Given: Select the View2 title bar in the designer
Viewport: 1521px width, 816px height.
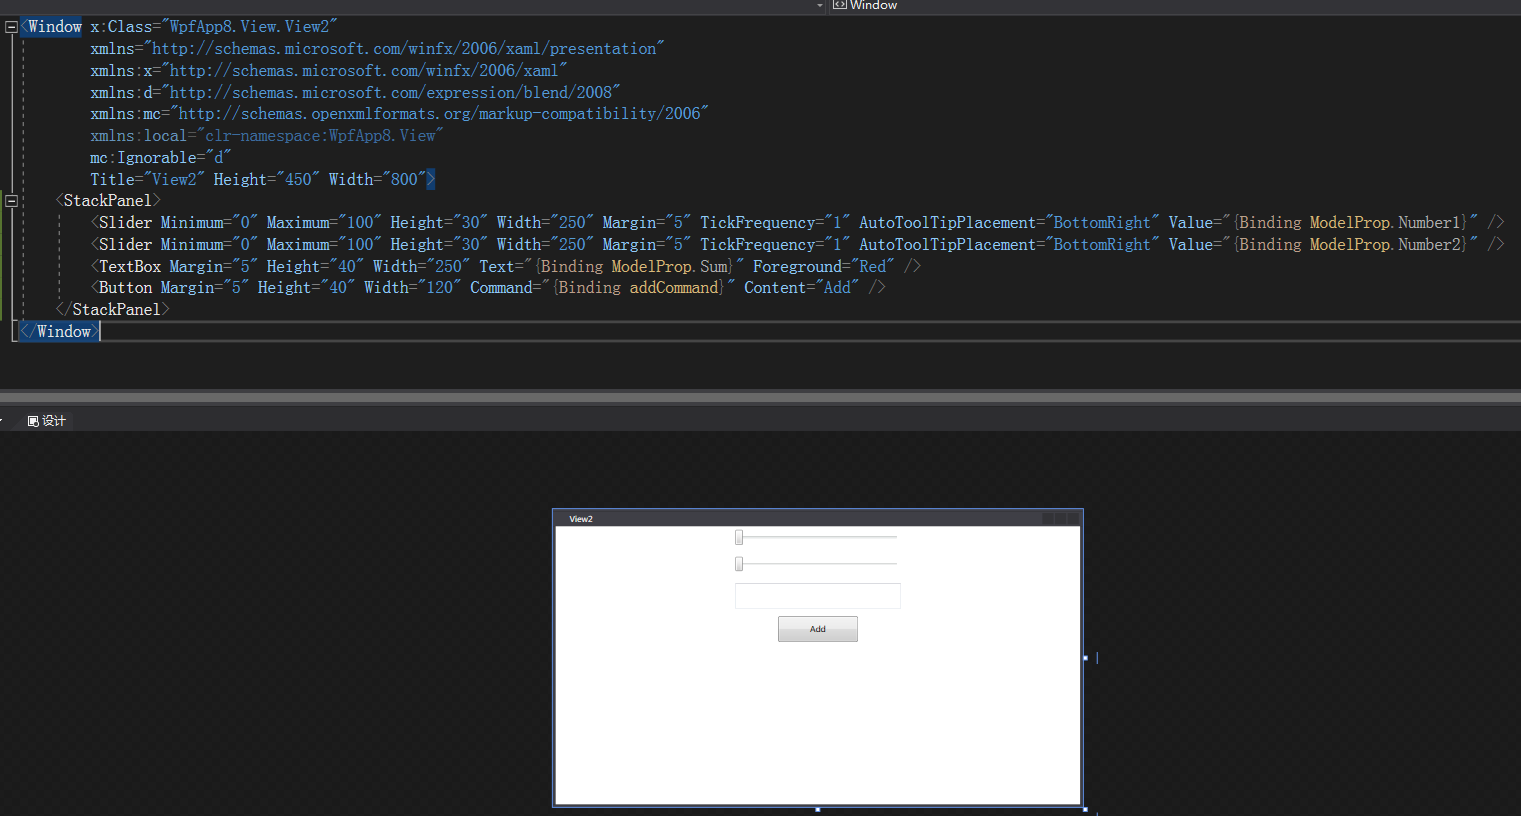Looking at the screenshot, I should [x=818, y=518].
